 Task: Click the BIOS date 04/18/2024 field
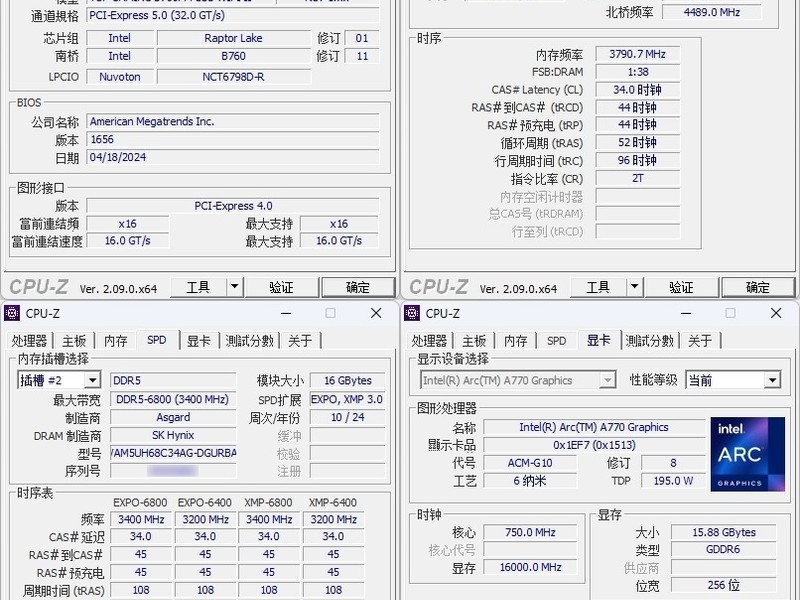coord(233,157)
